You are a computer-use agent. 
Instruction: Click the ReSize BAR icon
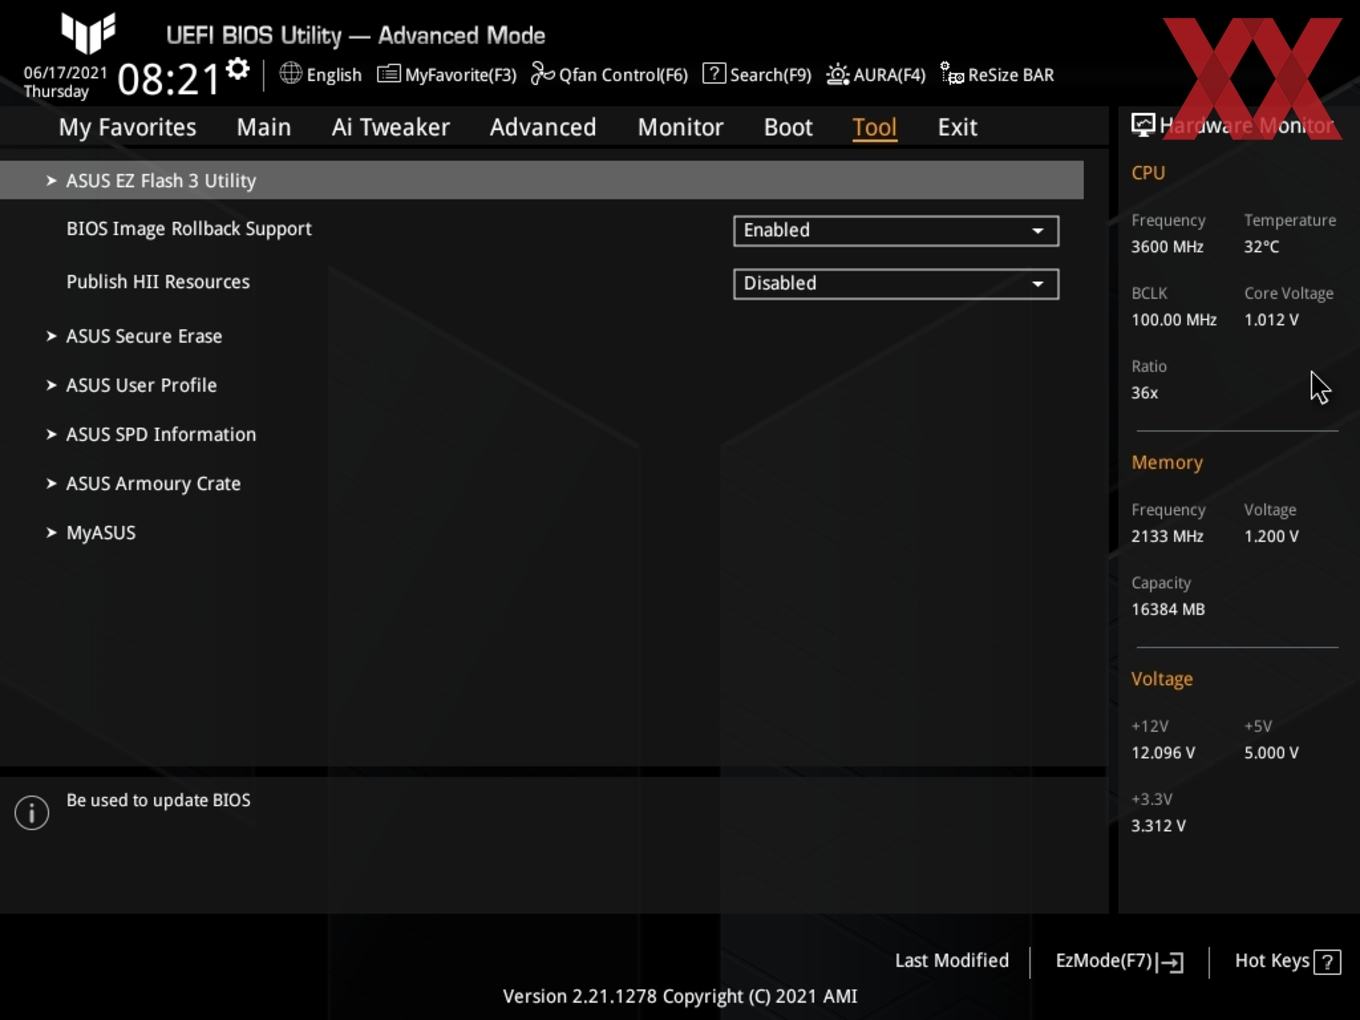(x=952, y=74)
